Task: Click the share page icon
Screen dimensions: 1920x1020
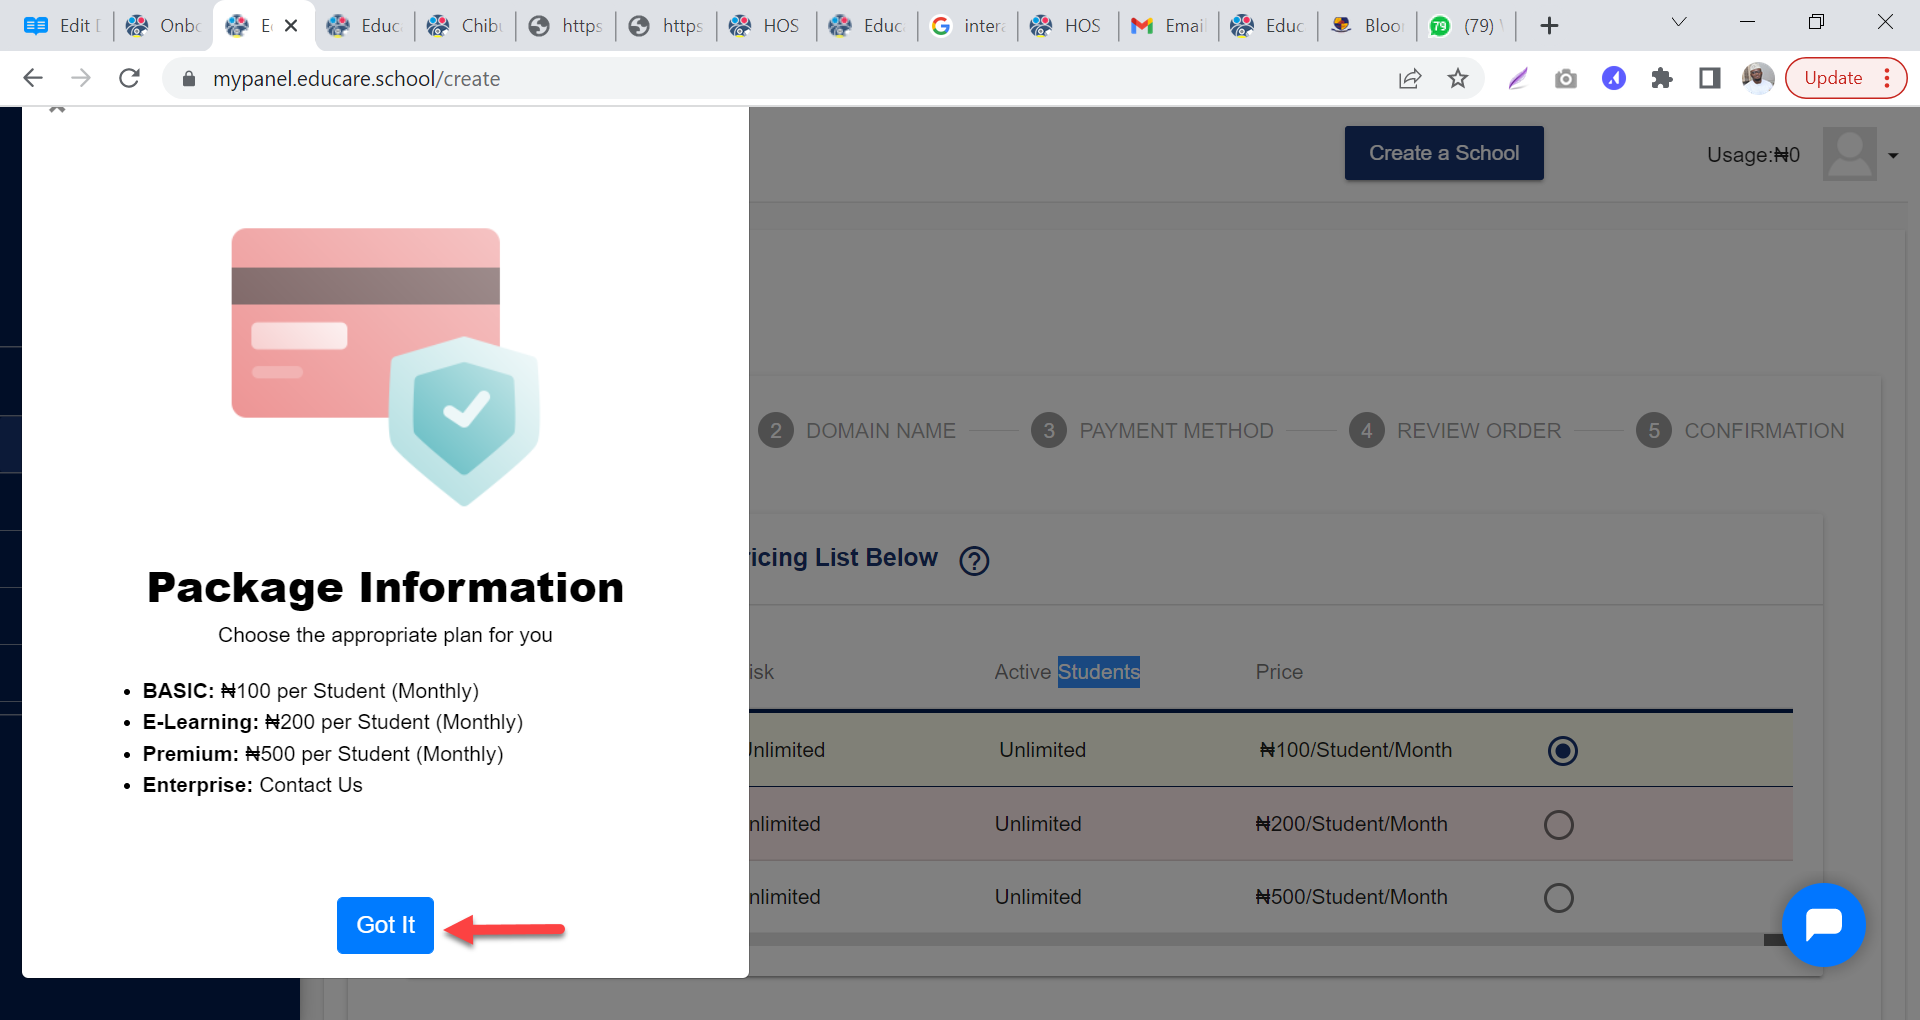Action: coord(1410,79)
